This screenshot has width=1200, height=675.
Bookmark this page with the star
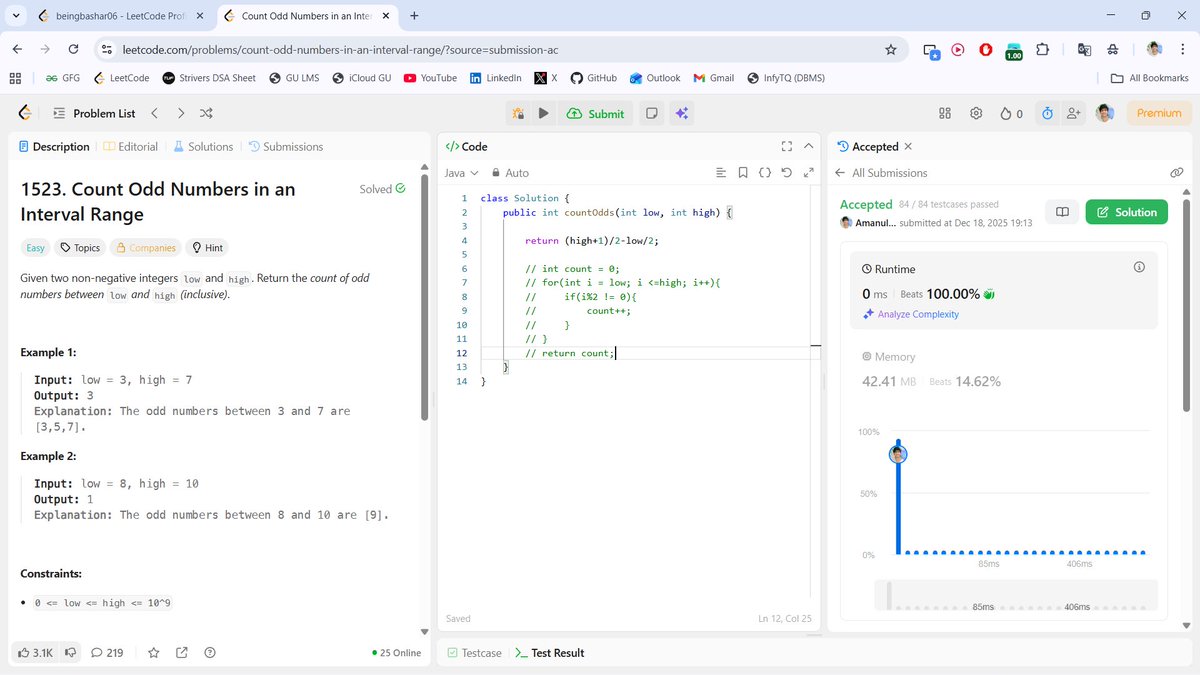tap(890, 49)
